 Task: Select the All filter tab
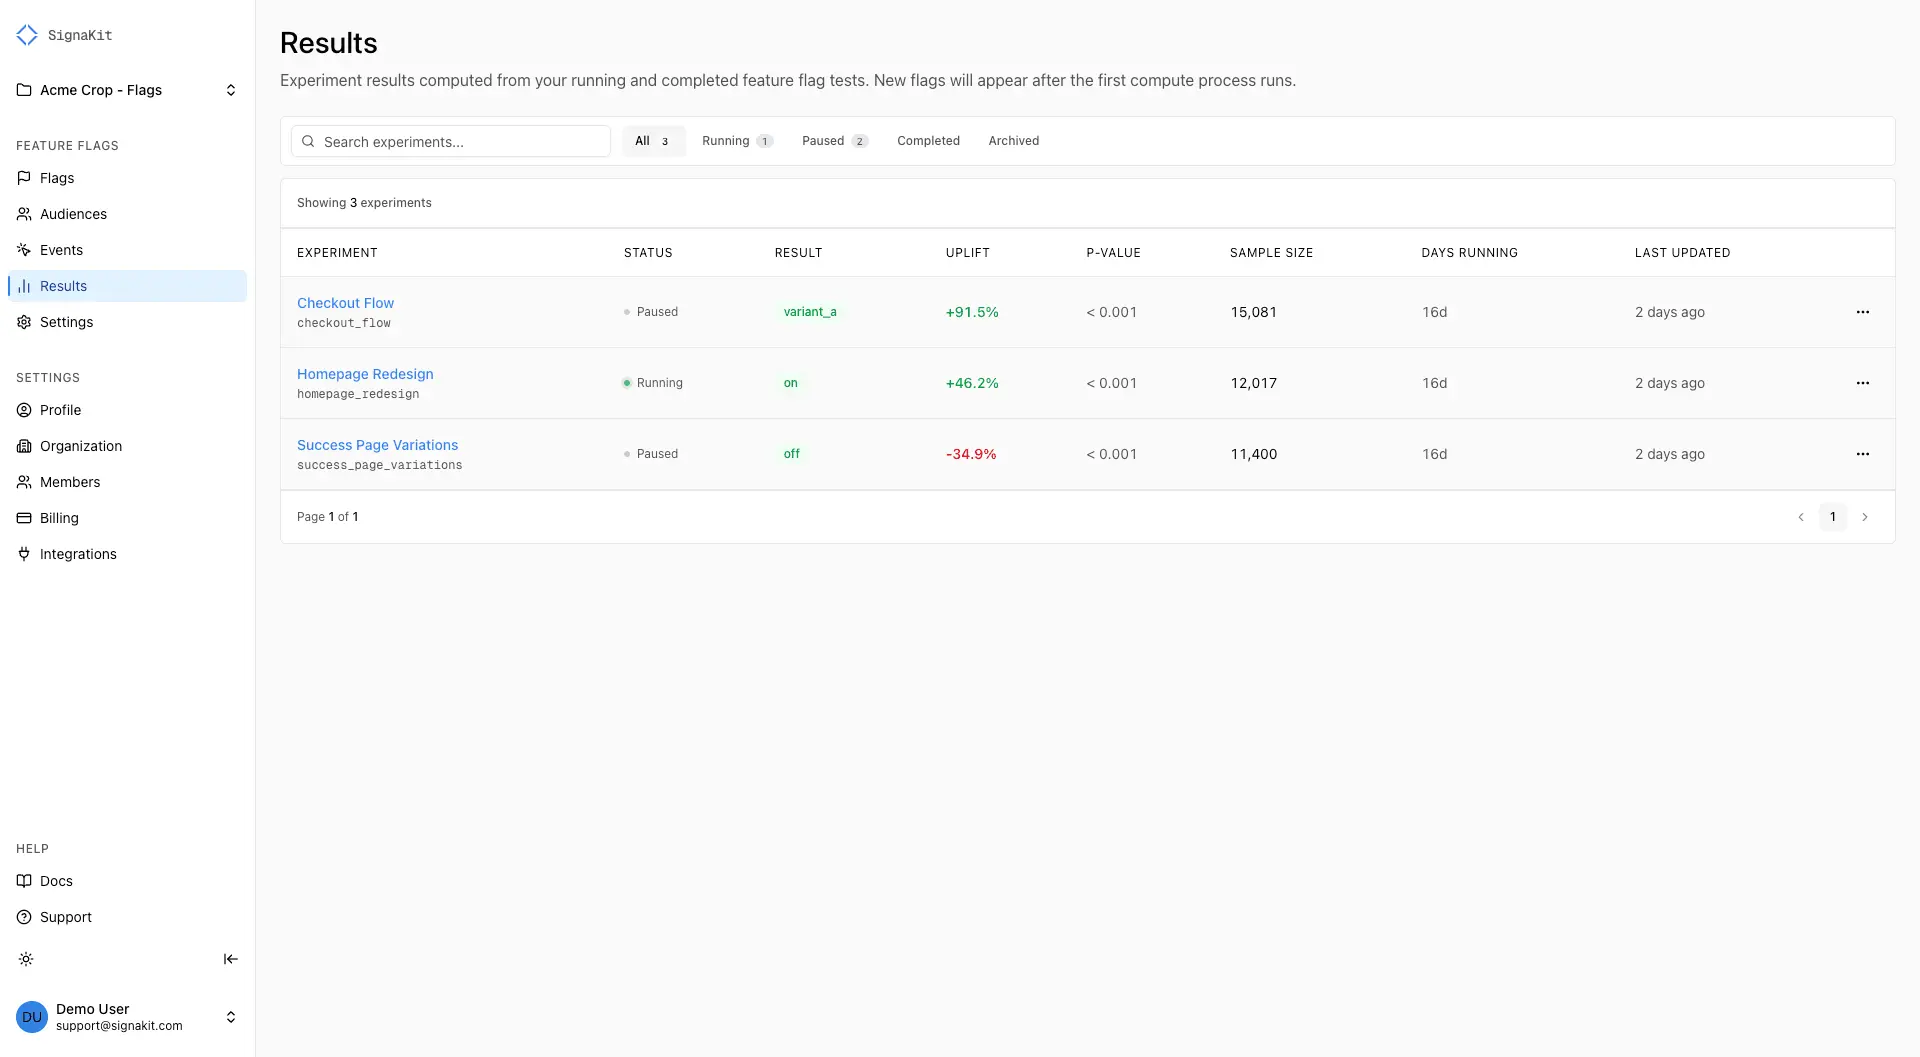click(653, 141)
